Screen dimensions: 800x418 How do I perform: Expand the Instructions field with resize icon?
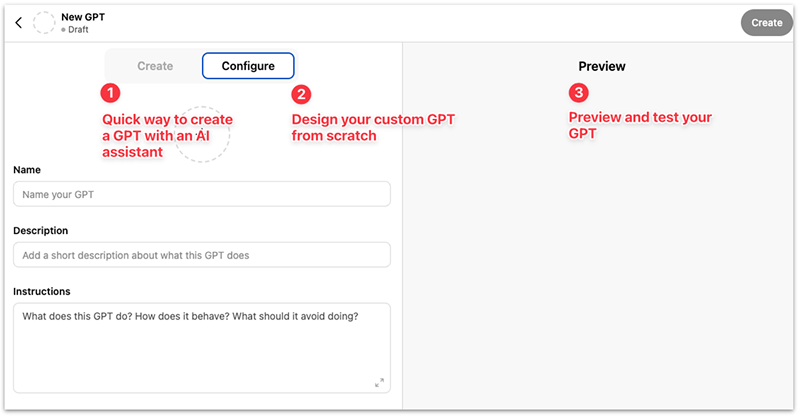click(379, 382)
